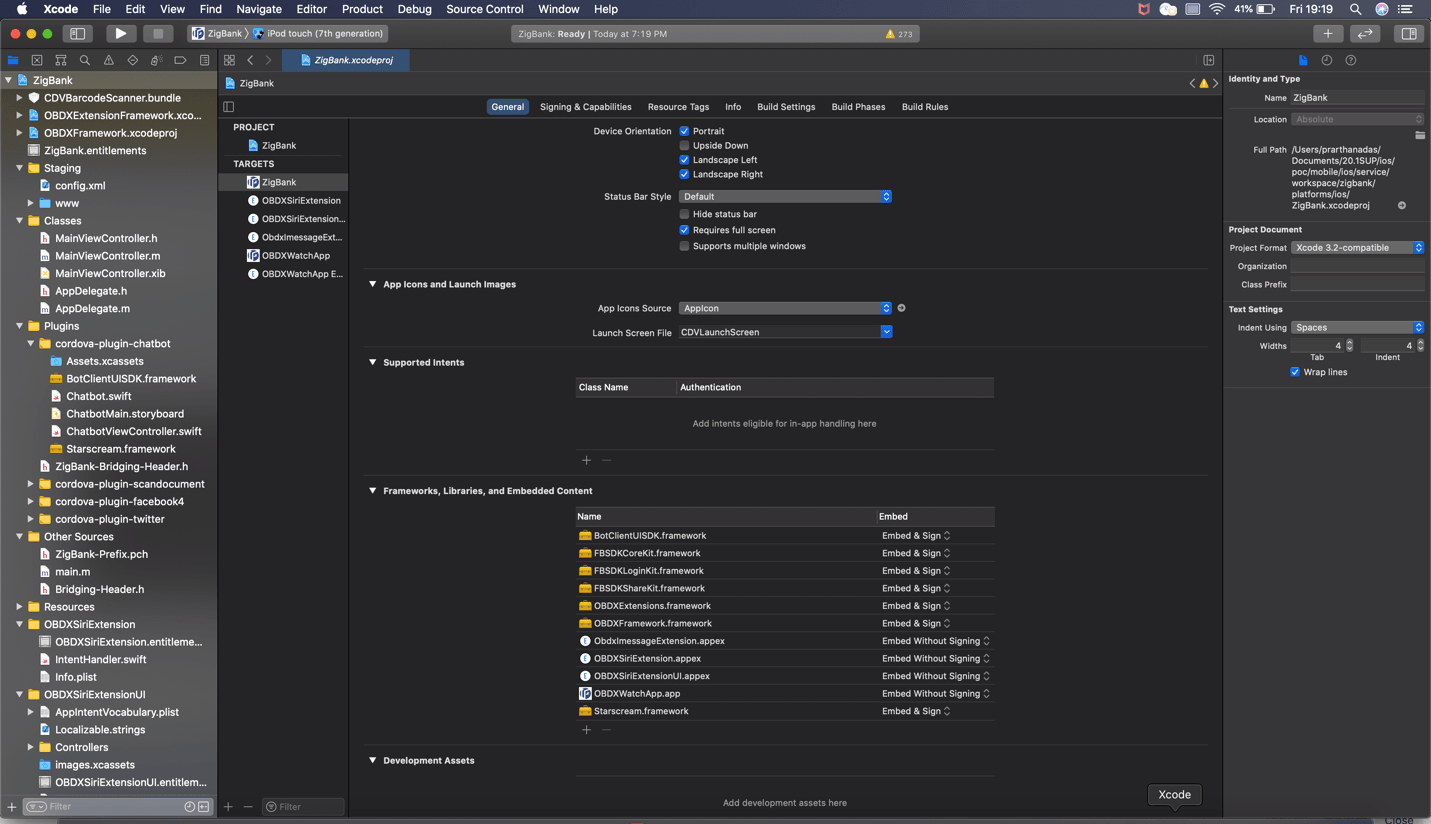The height and width of the screenshot is (824, 1431).
Task: Open the Quick Help inspector icon
Action: [1350, 60]
